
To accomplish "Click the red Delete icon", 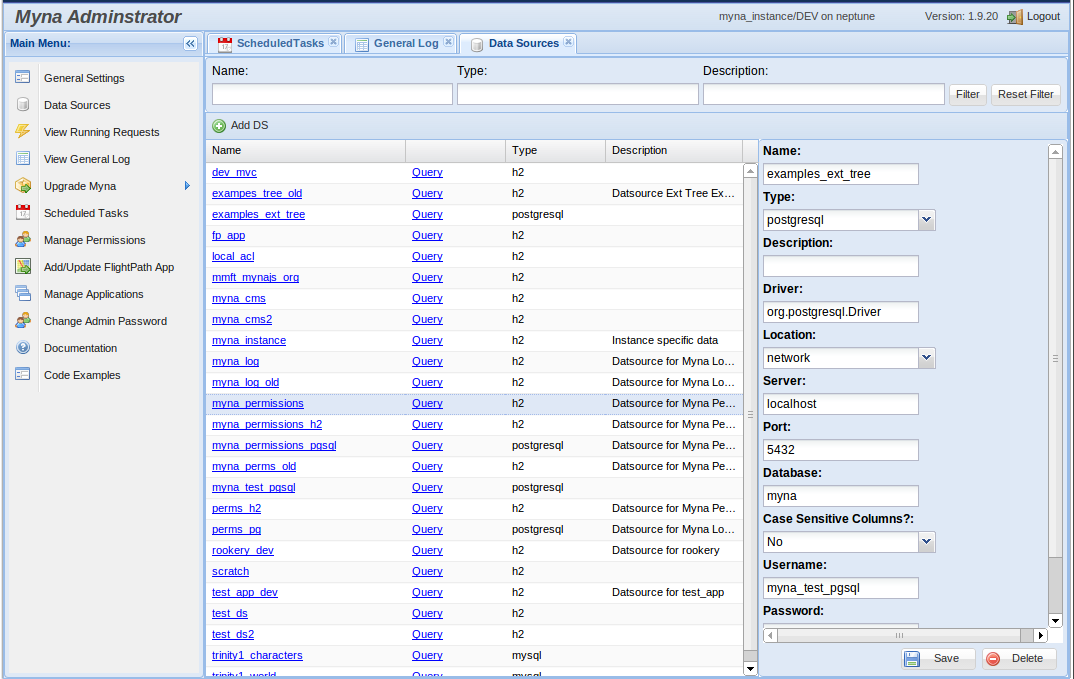I will point(994,658).
